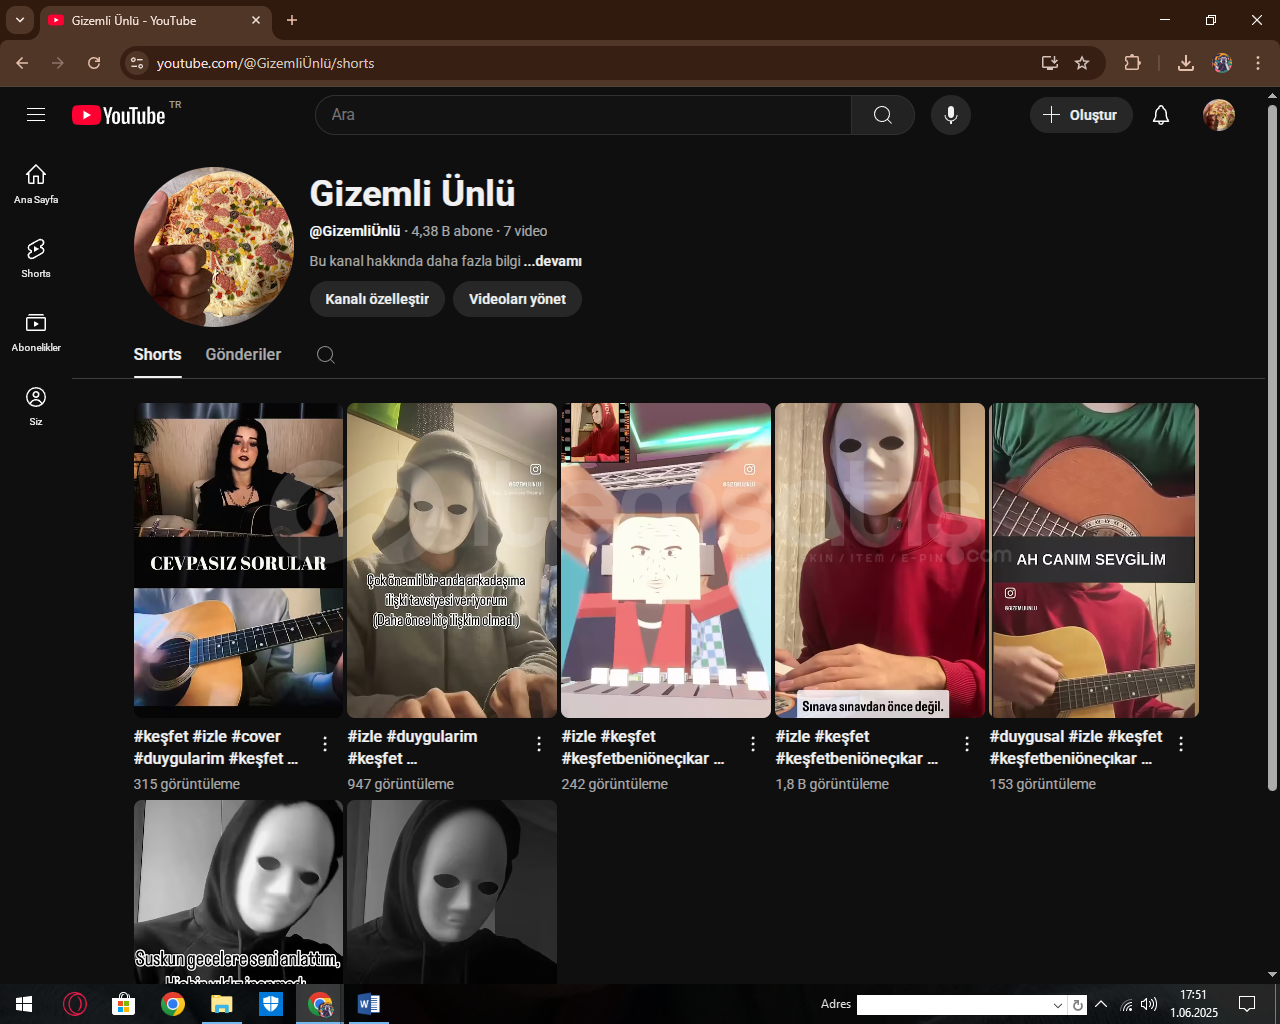Open volume control in system tray

pyautogui.click(x=1148, y=1004)
